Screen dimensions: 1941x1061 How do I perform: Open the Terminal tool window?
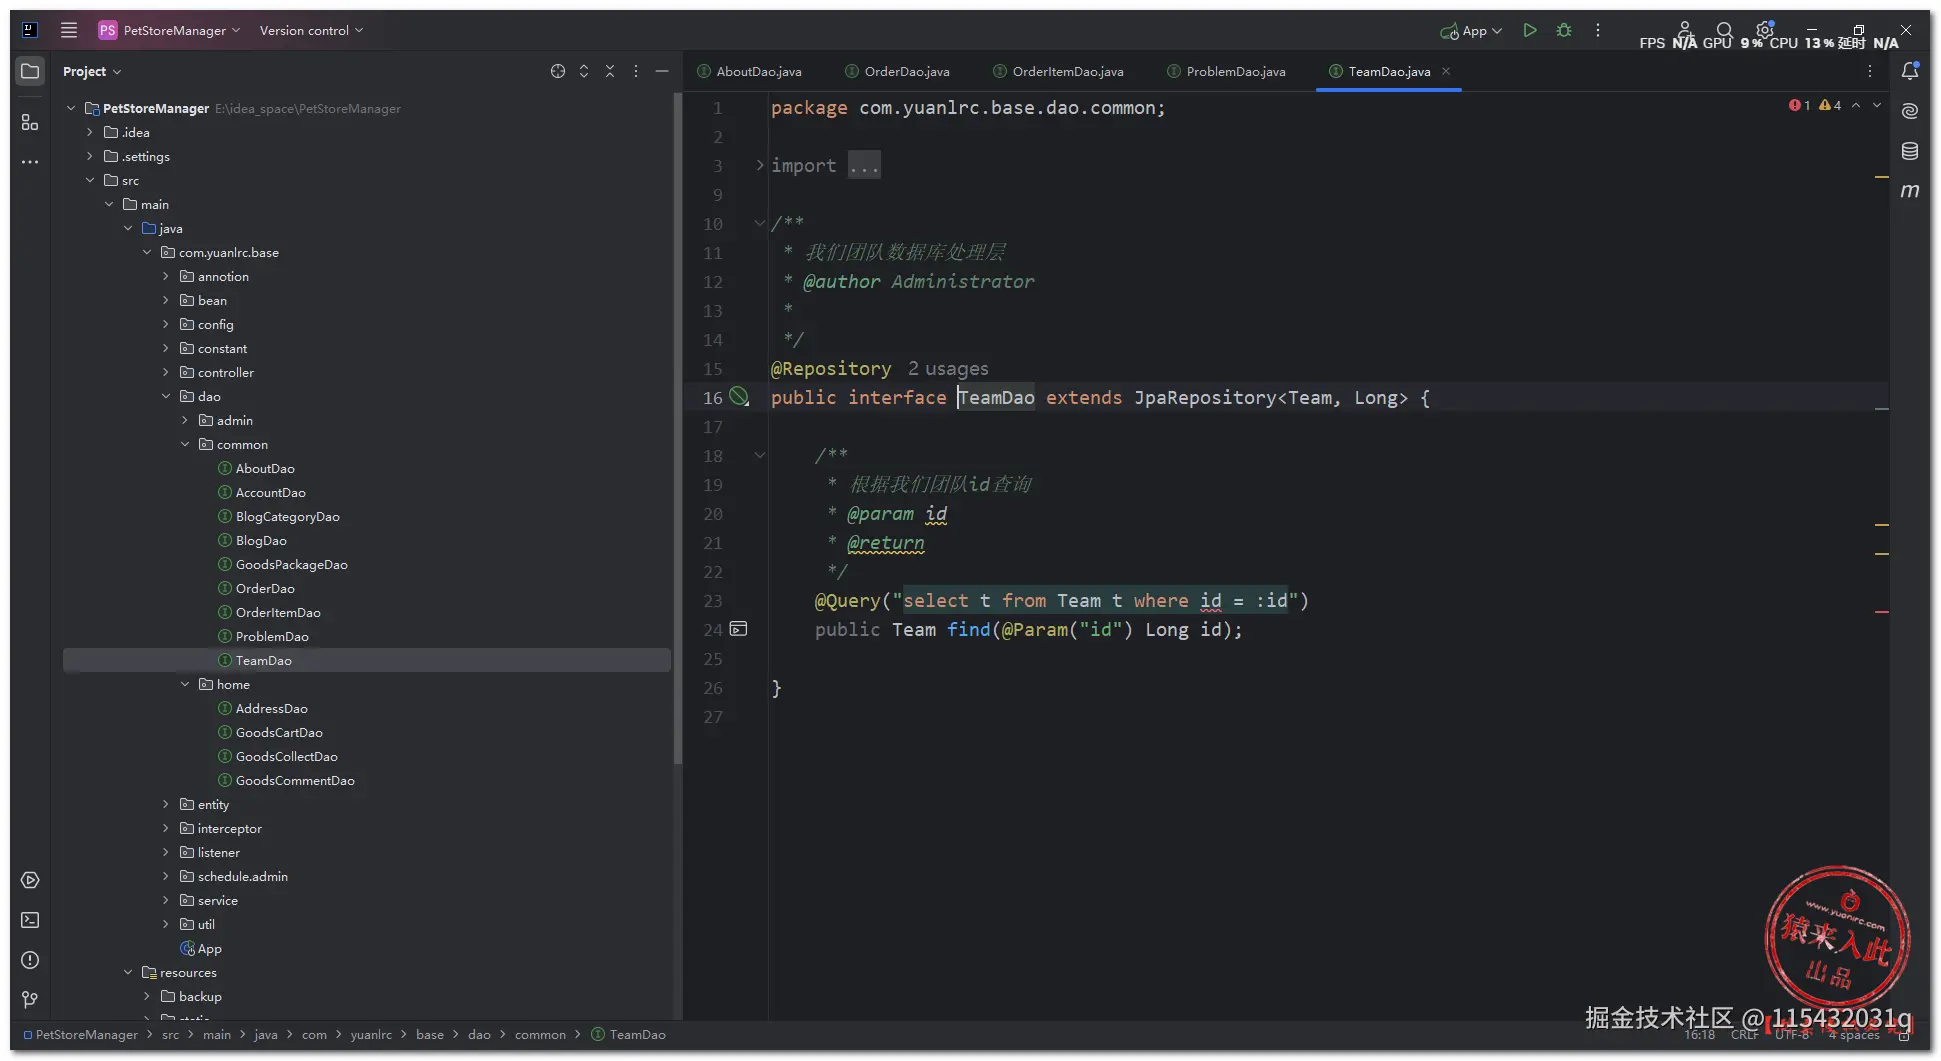(30, 920)
